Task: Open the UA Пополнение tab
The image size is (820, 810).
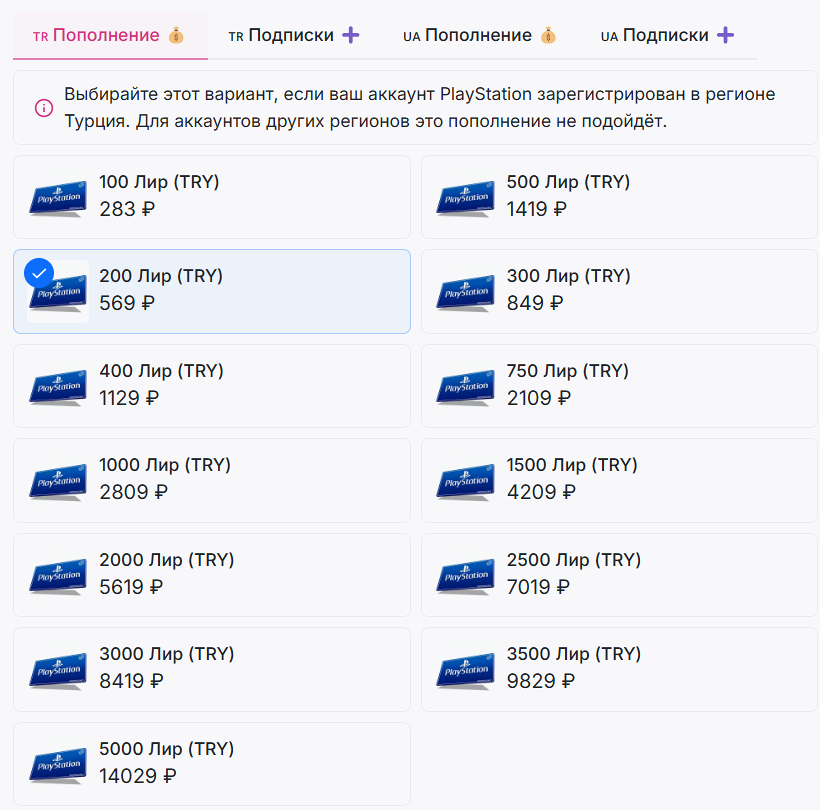Action: coord(480,36)
